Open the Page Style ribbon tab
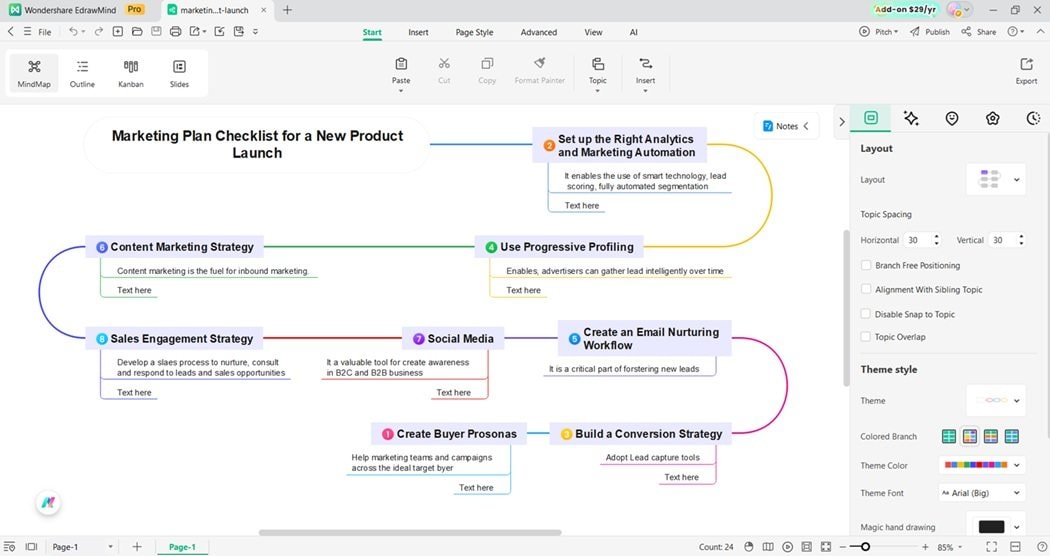The image size is (1050, 556). point(474,32)
